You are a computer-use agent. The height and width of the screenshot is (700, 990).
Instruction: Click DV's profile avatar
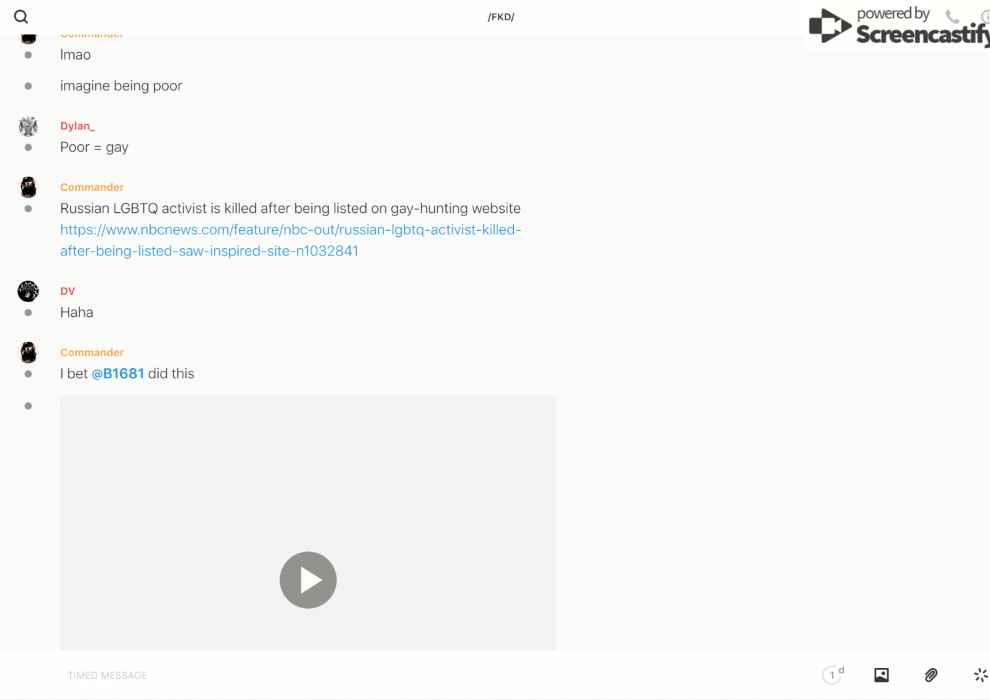[28, 291]
